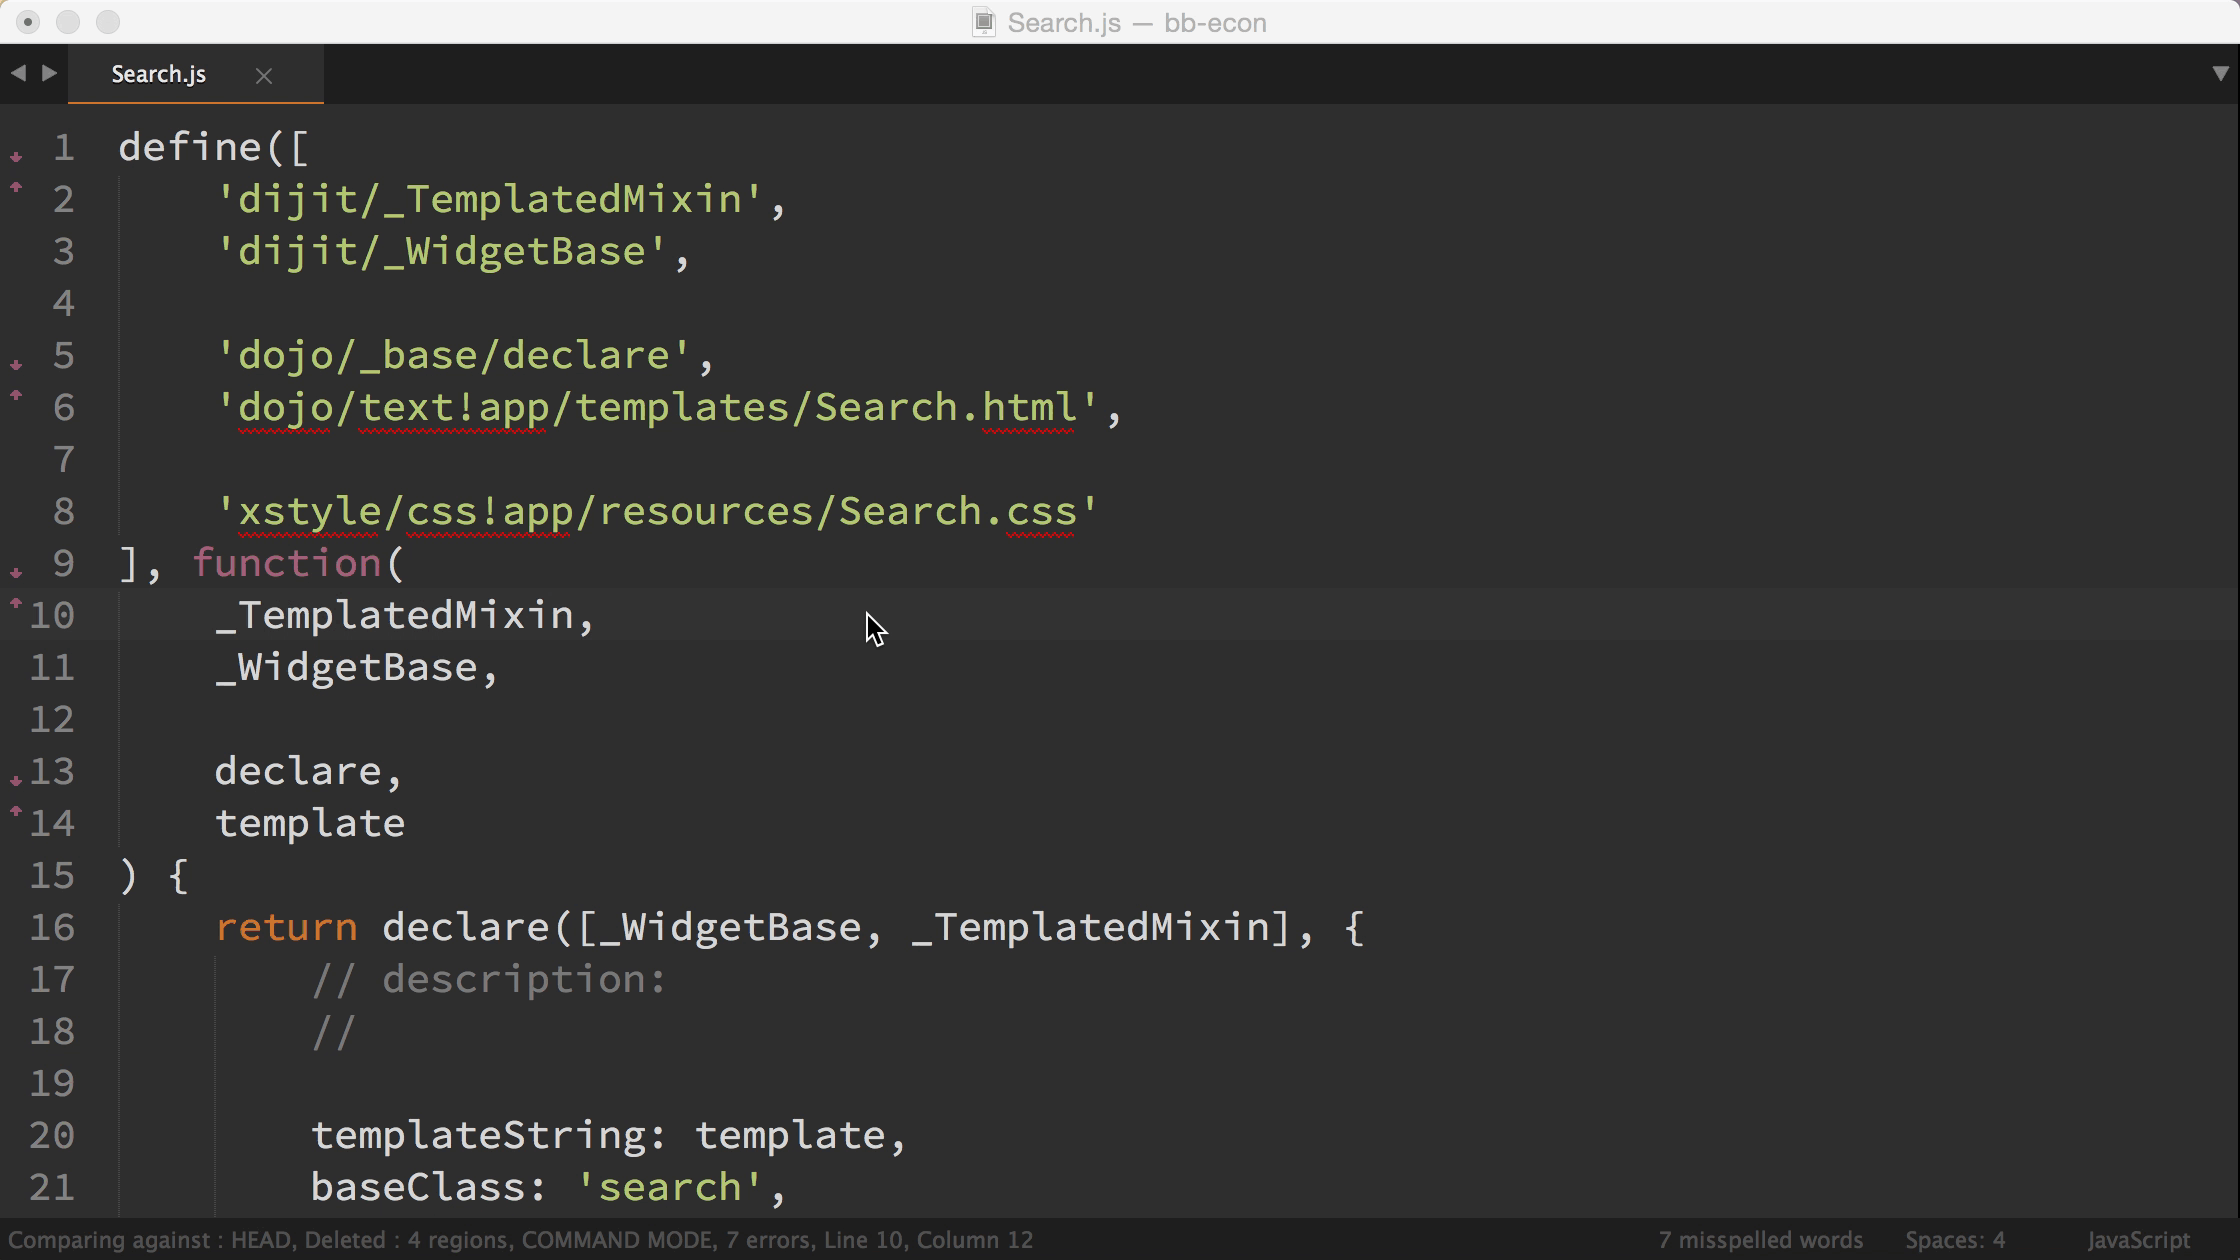Click the git gutter marker on line 5
Viewport: 2240px width, 1260px height.
16,365
